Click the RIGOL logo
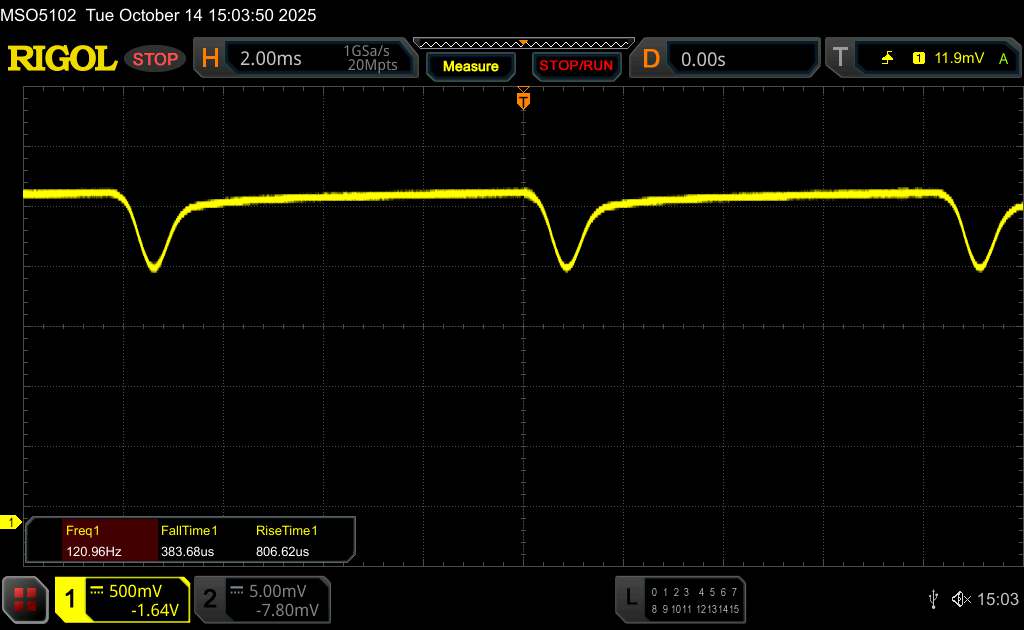 click(62, 59)
